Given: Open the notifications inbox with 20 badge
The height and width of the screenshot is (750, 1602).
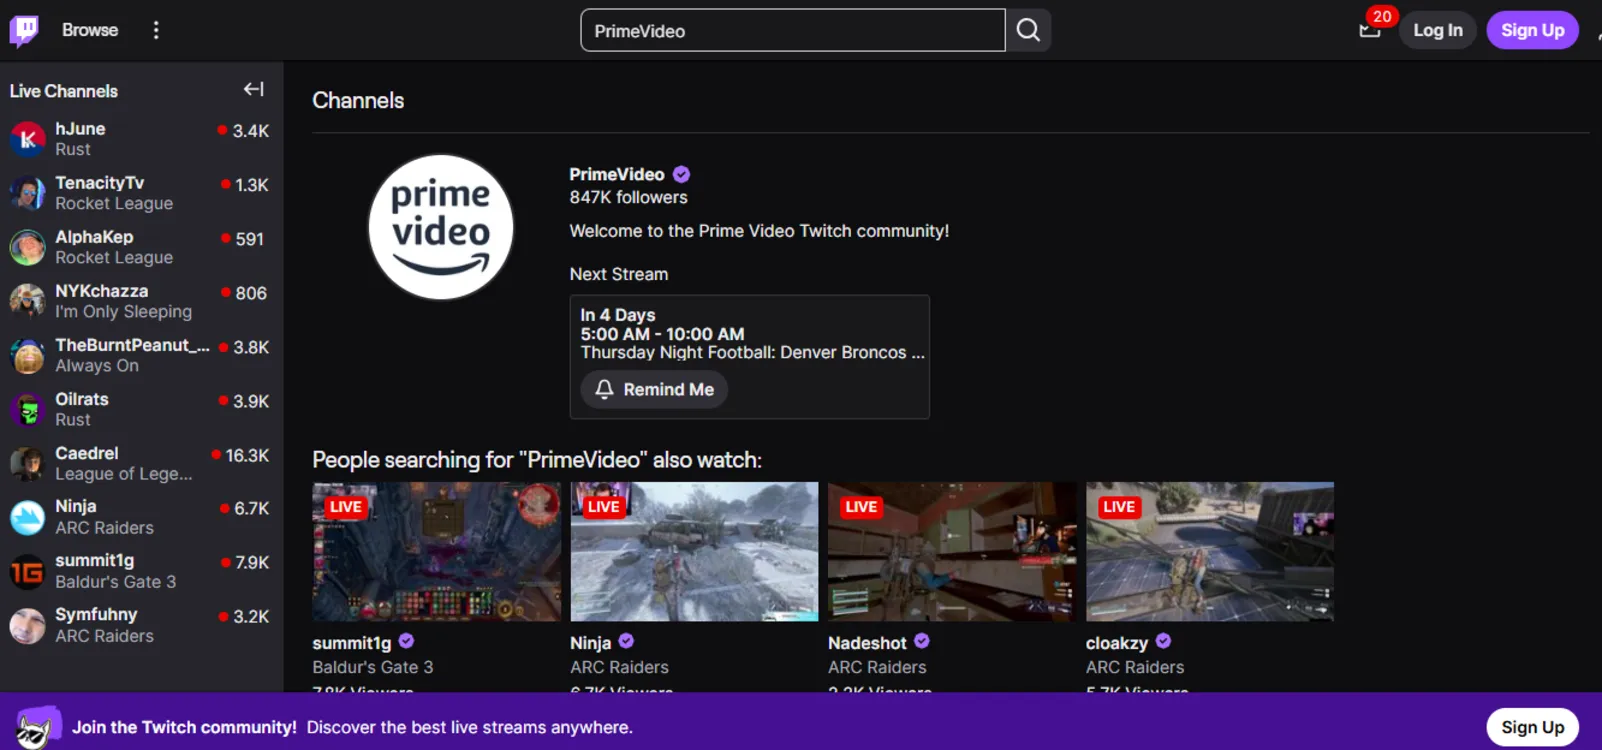Looking at the screenshot, I should 1370,30.
